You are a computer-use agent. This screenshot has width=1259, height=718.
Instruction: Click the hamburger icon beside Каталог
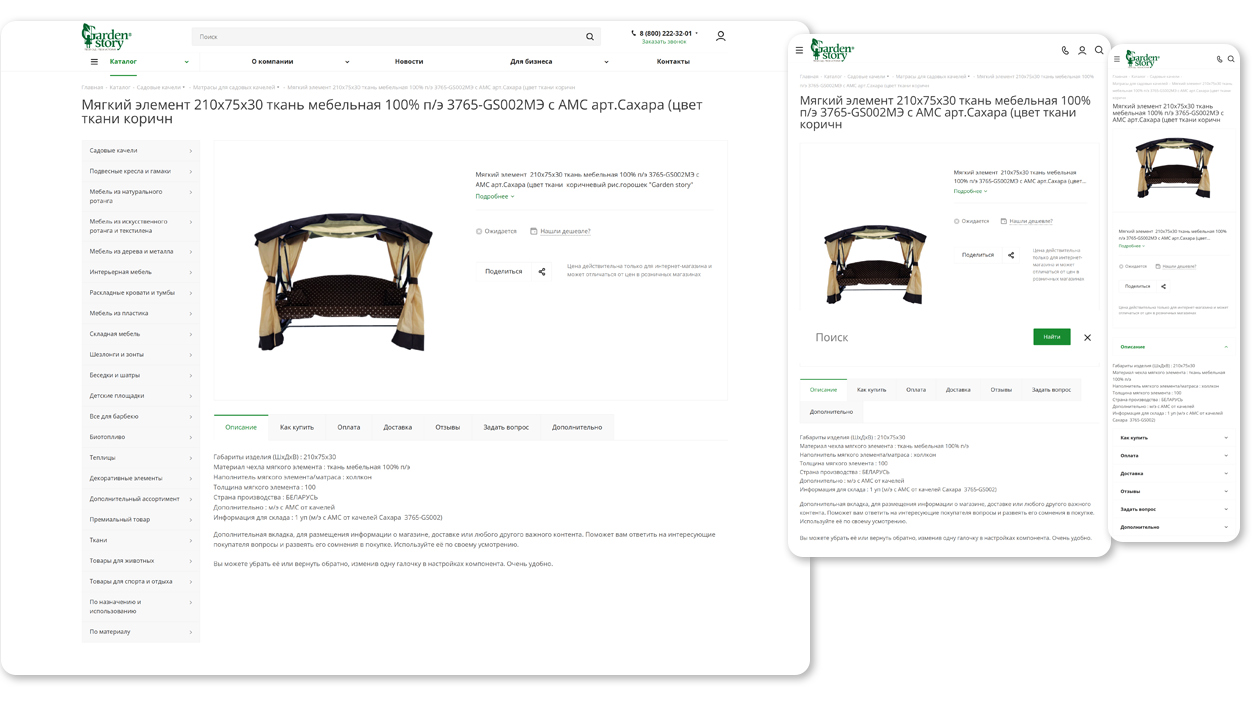pyautogui.click(x=94, y=62)
